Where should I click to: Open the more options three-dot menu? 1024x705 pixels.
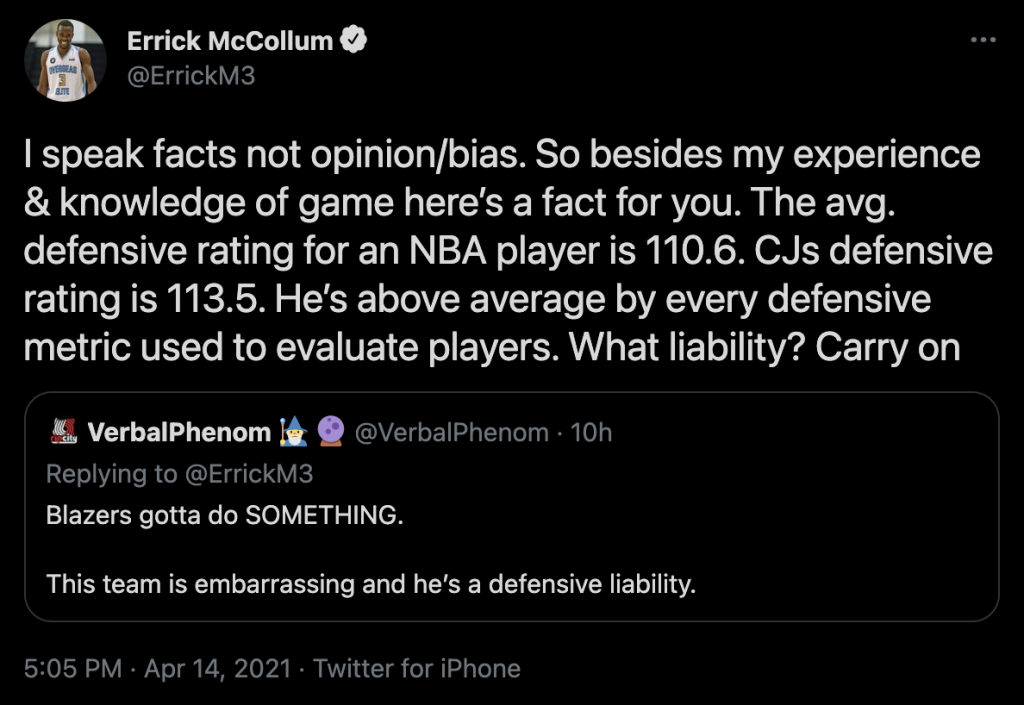click(984, 40)
